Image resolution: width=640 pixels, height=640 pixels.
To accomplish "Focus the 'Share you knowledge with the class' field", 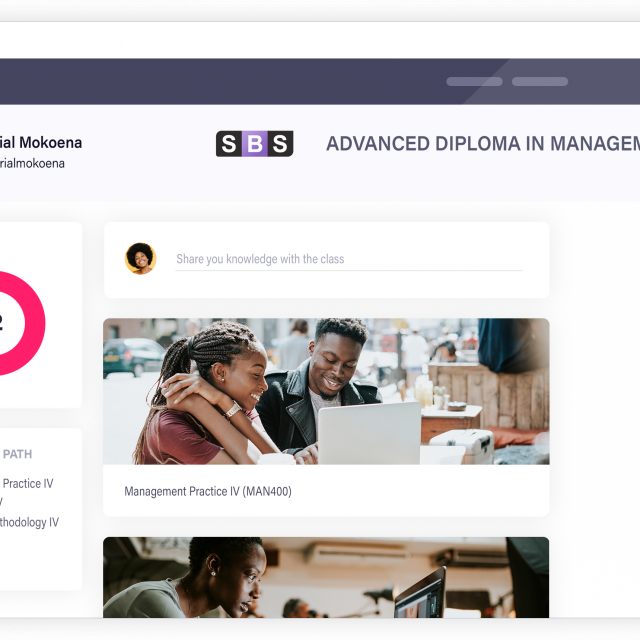I will click(348, 259).
